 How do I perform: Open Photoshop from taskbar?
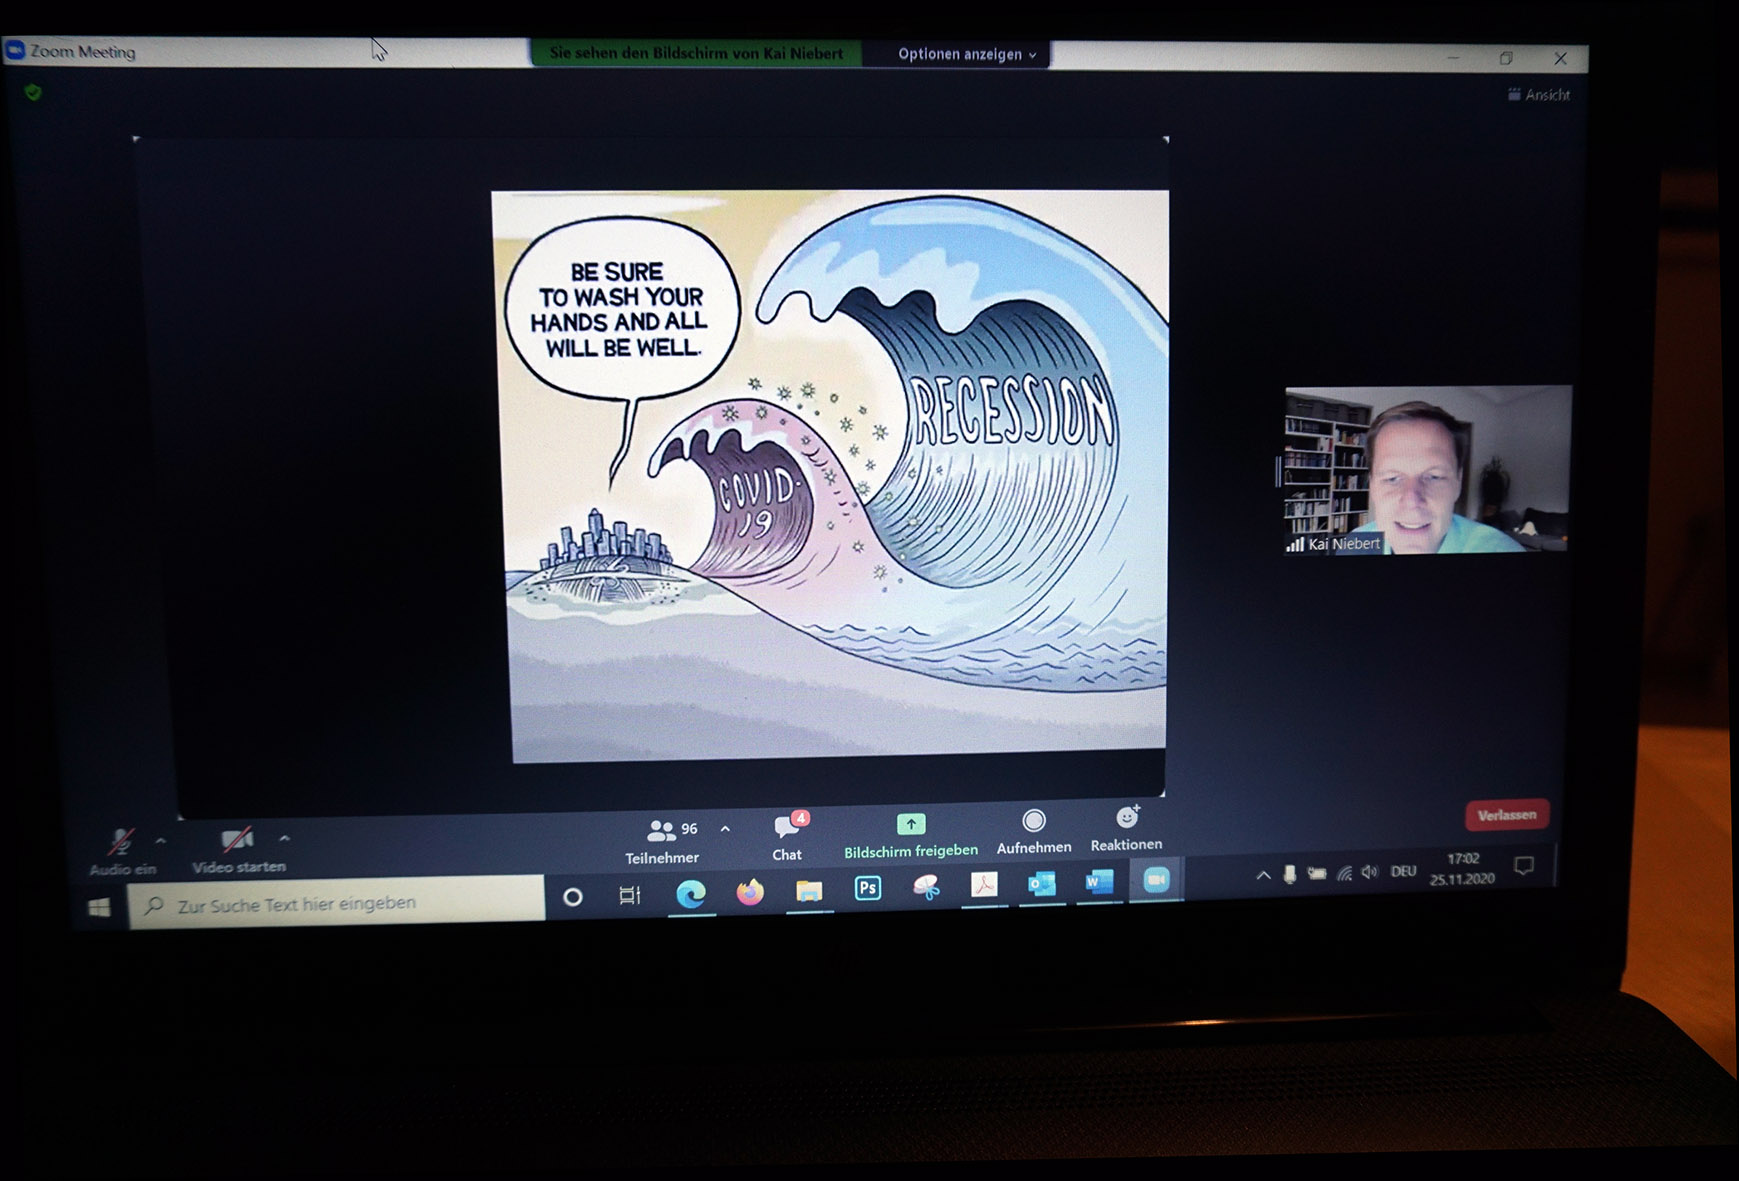pyautogui.click(x=867, y=887)
